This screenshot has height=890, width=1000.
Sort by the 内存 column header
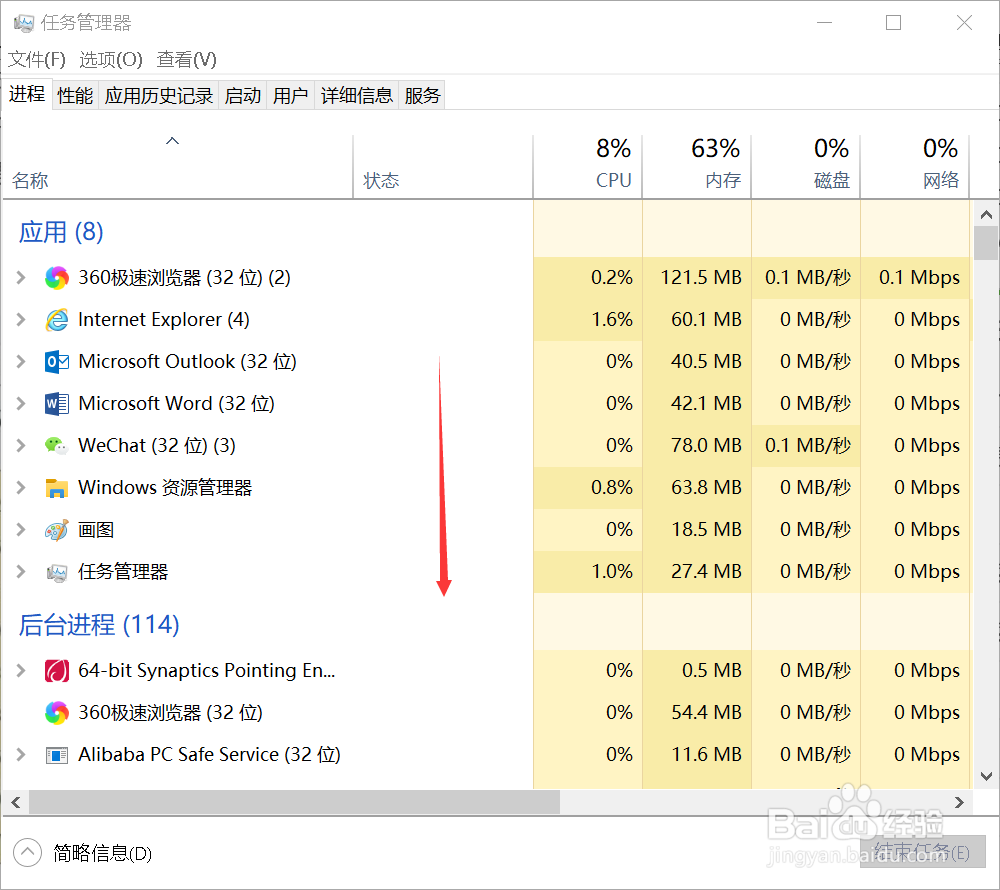click(696, 166)
